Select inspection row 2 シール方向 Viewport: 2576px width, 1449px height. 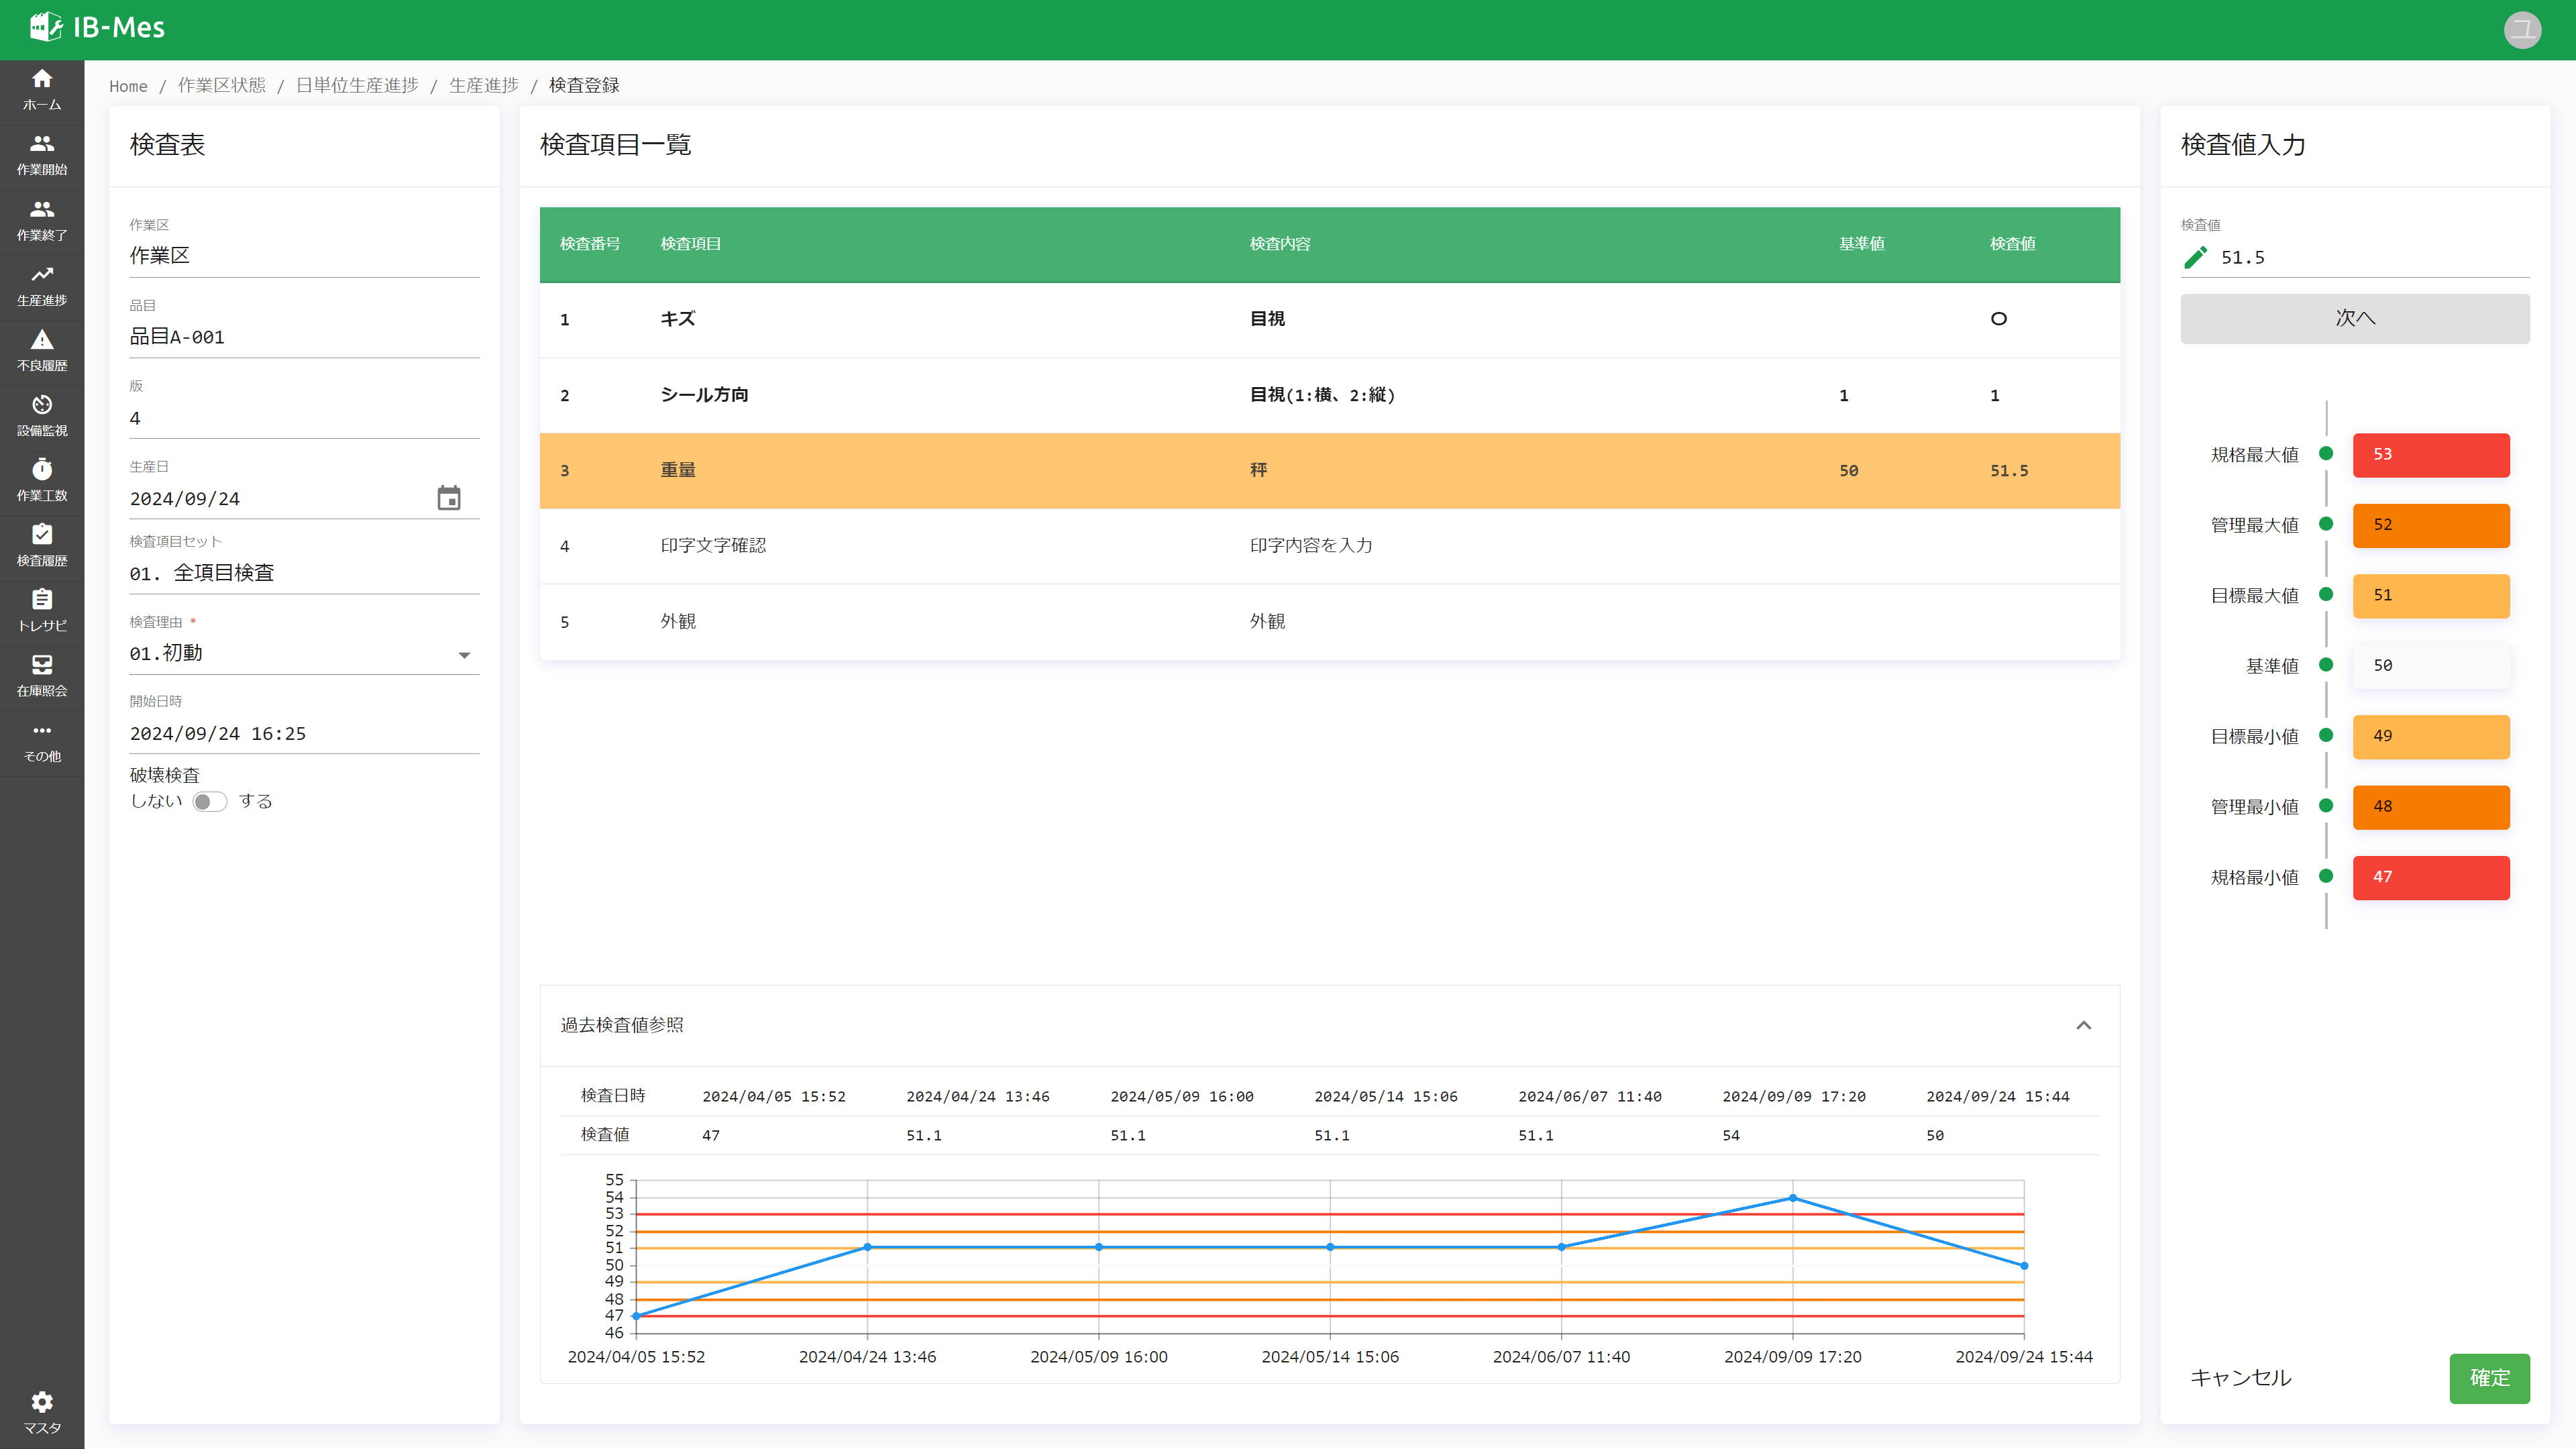[x=1329, y=395]
